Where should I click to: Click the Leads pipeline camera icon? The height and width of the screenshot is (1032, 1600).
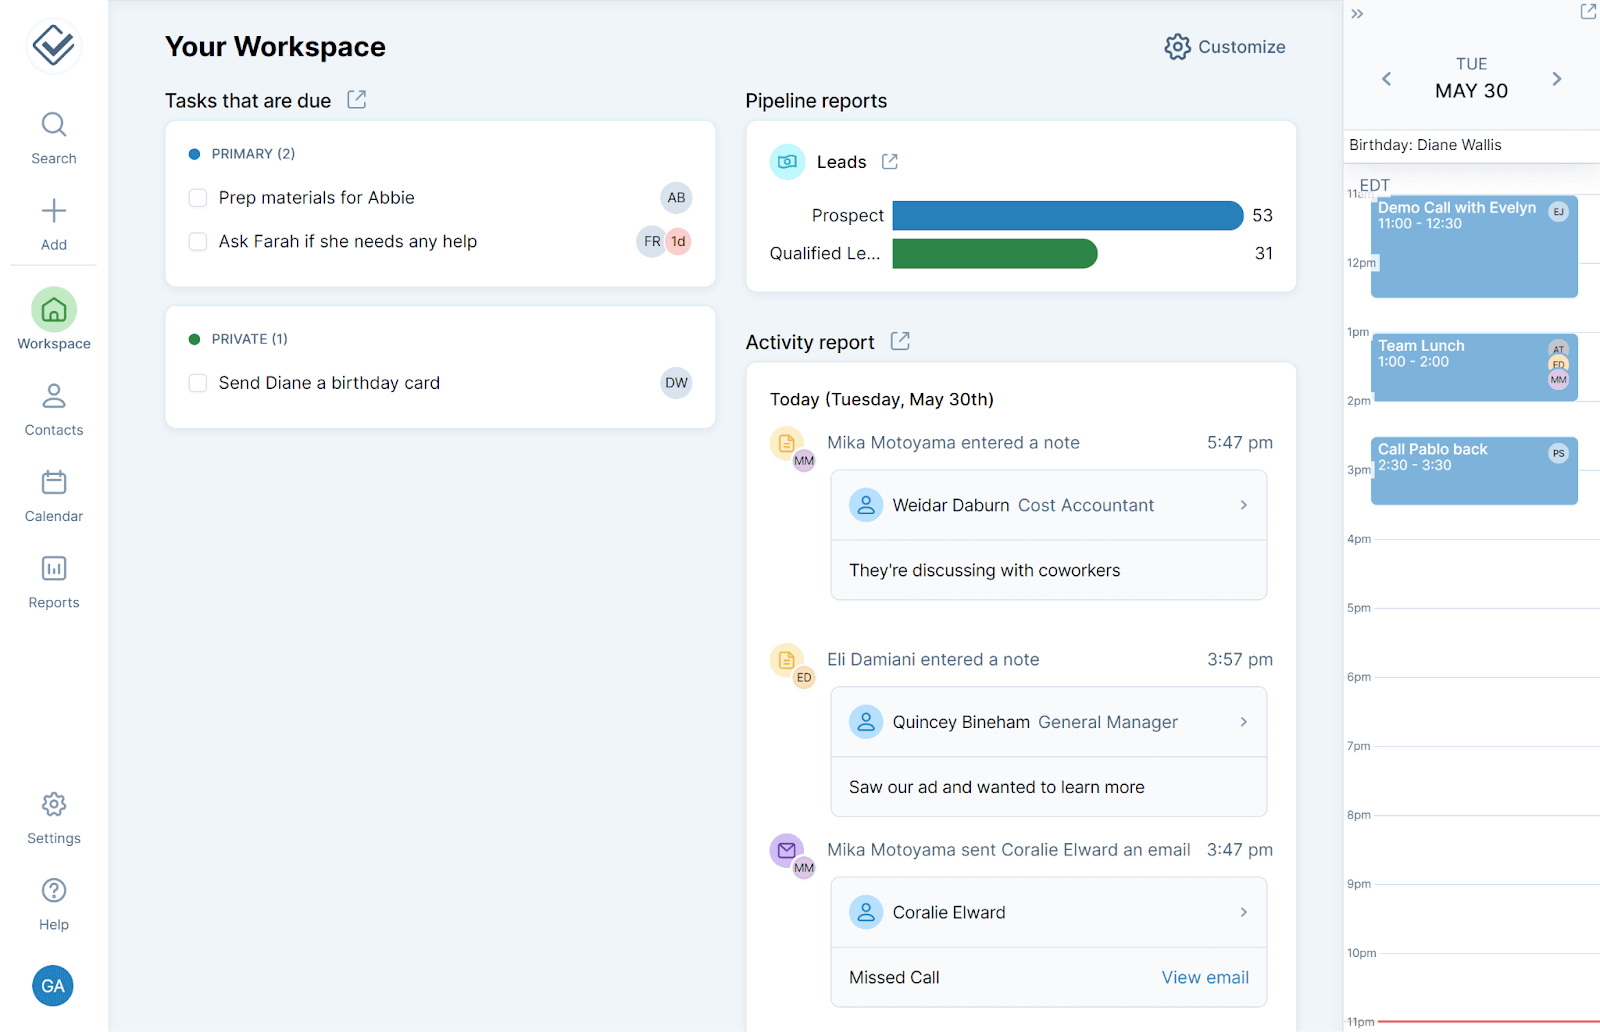click(x=787, y=161)
